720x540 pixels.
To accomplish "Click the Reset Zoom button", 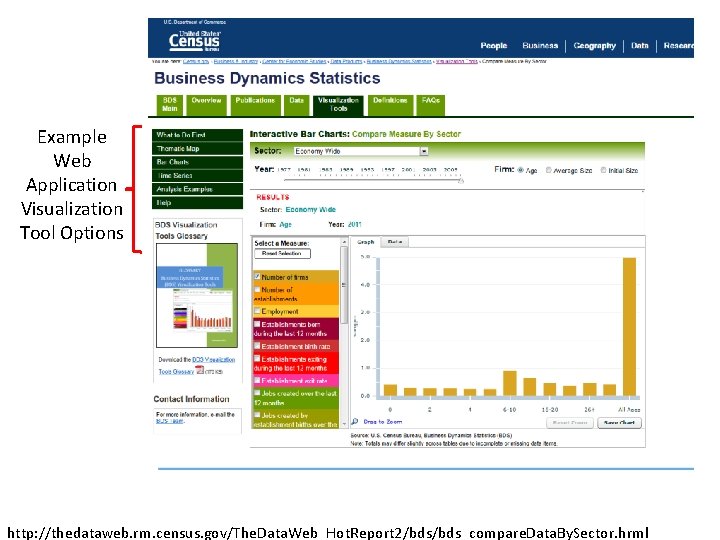I will coord(570,423).
